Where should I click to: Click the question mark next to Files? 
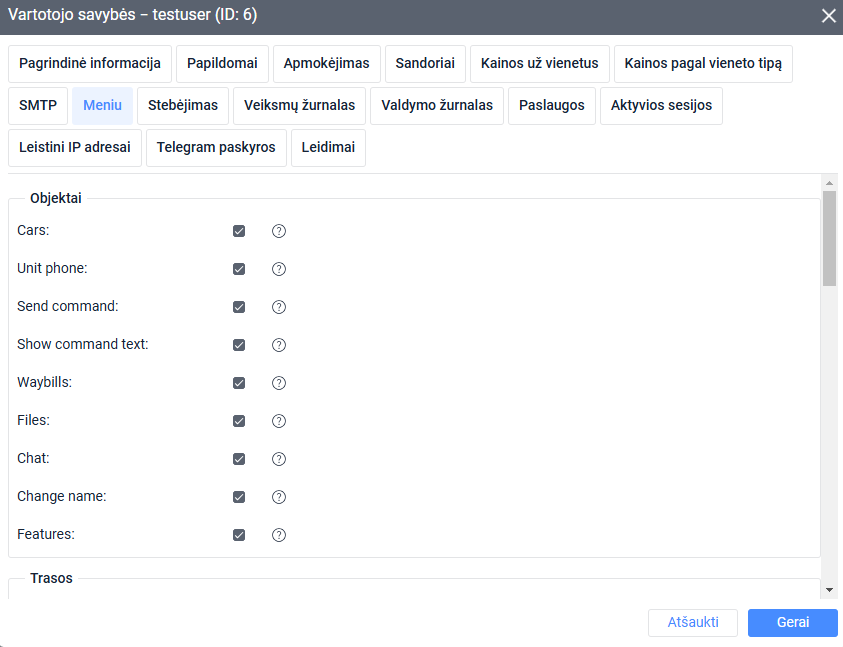point(279,421)
